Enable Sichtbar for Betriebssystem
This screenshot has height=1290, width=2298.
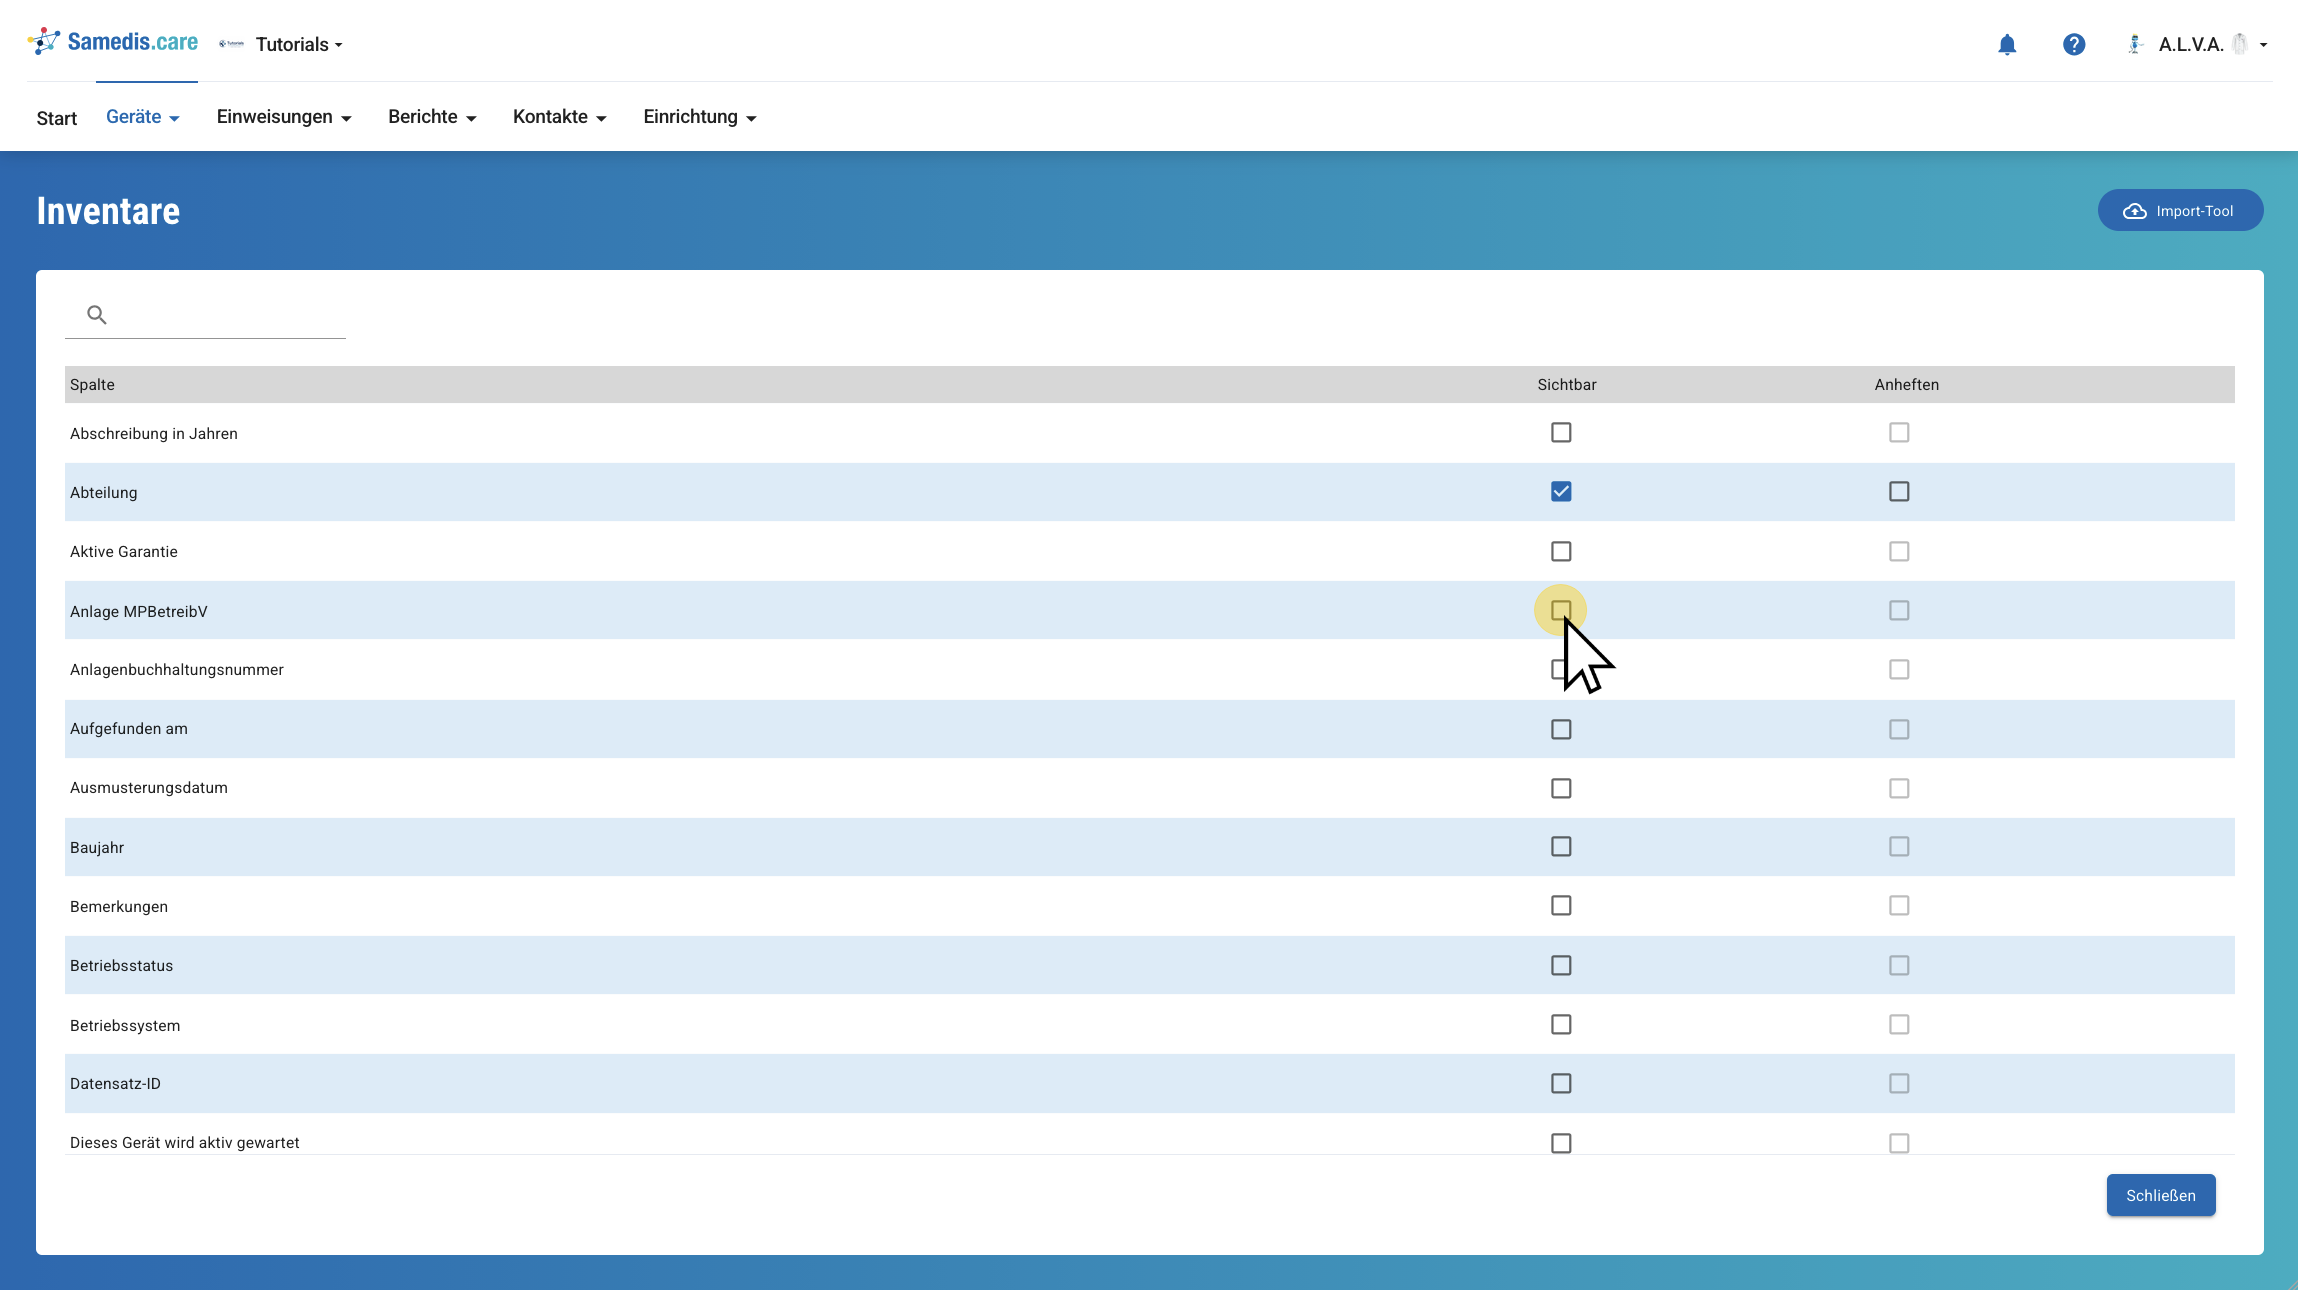pos(1560,1024)
